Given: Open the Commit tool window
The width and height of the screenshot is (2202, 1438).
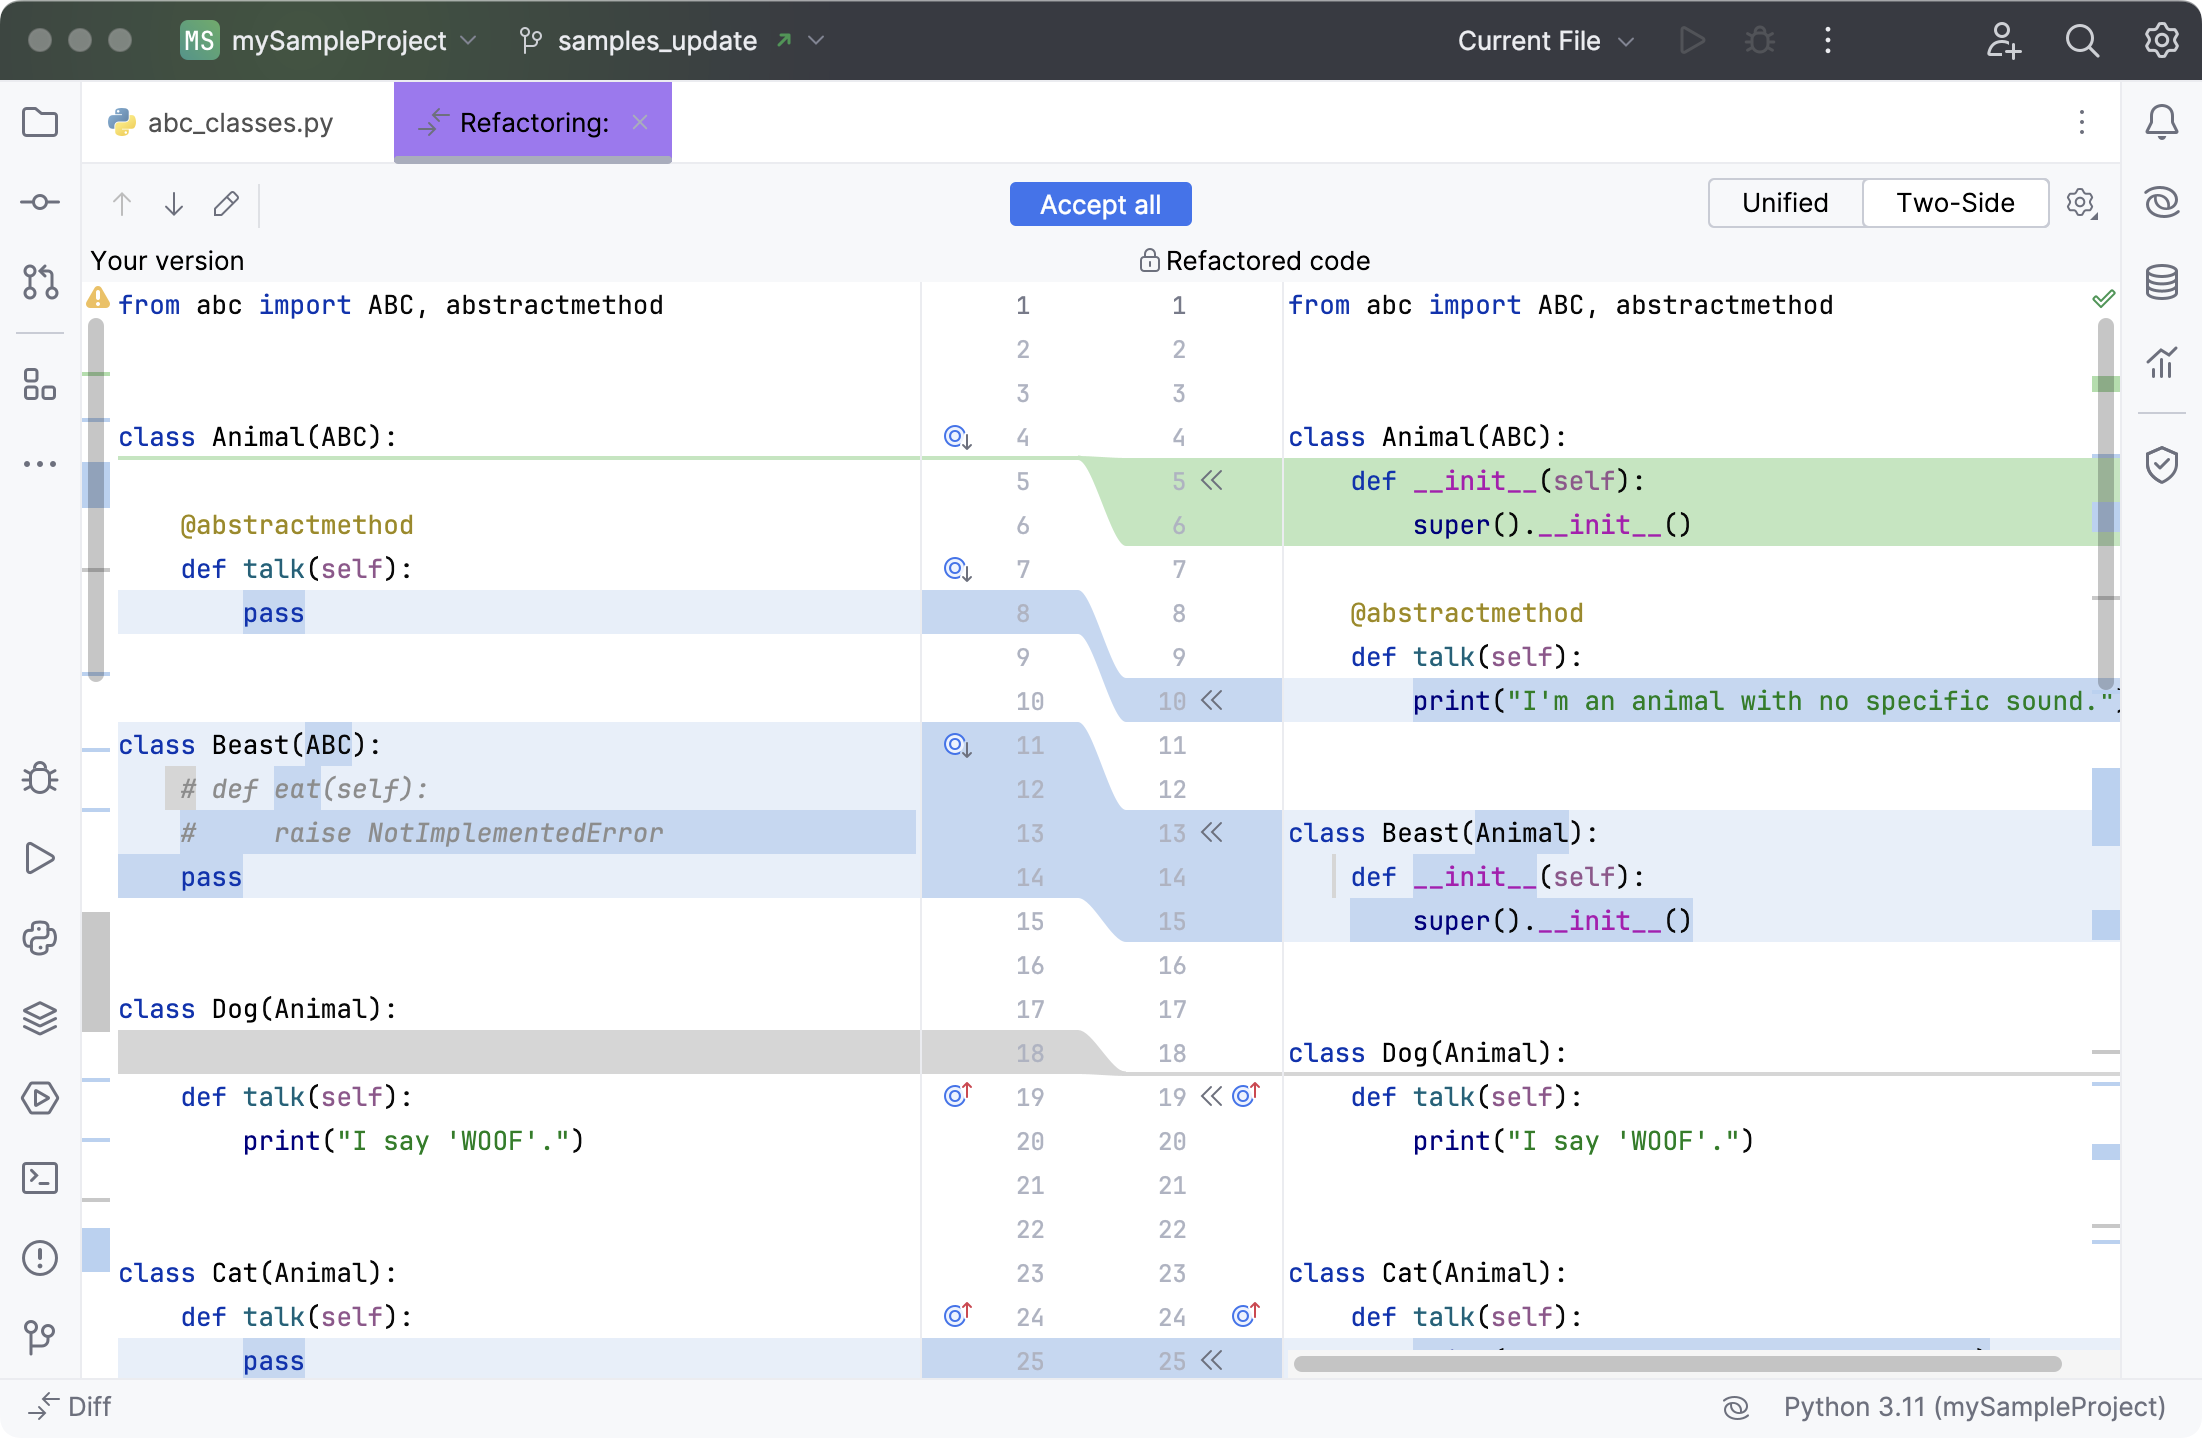Looking at the screenshot, I should 40,201.
